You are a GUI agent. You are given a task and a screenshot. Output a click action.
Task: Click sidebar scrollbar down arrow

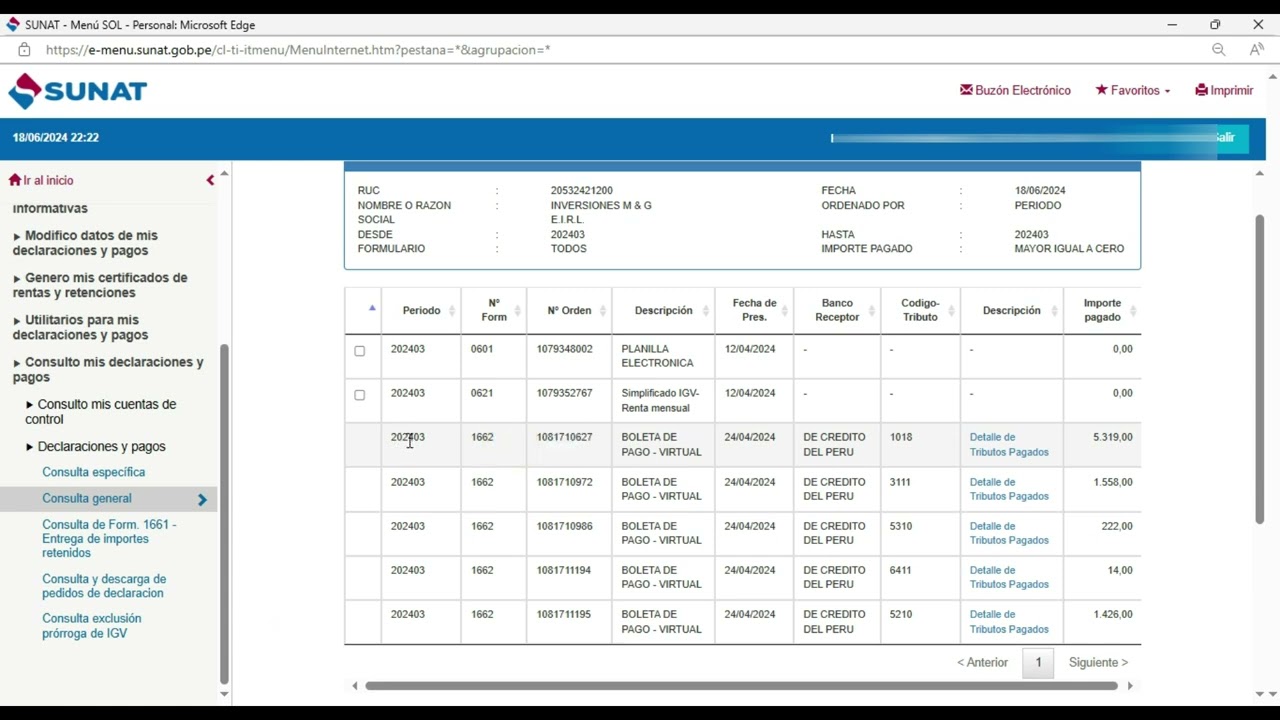pos(224,694)
